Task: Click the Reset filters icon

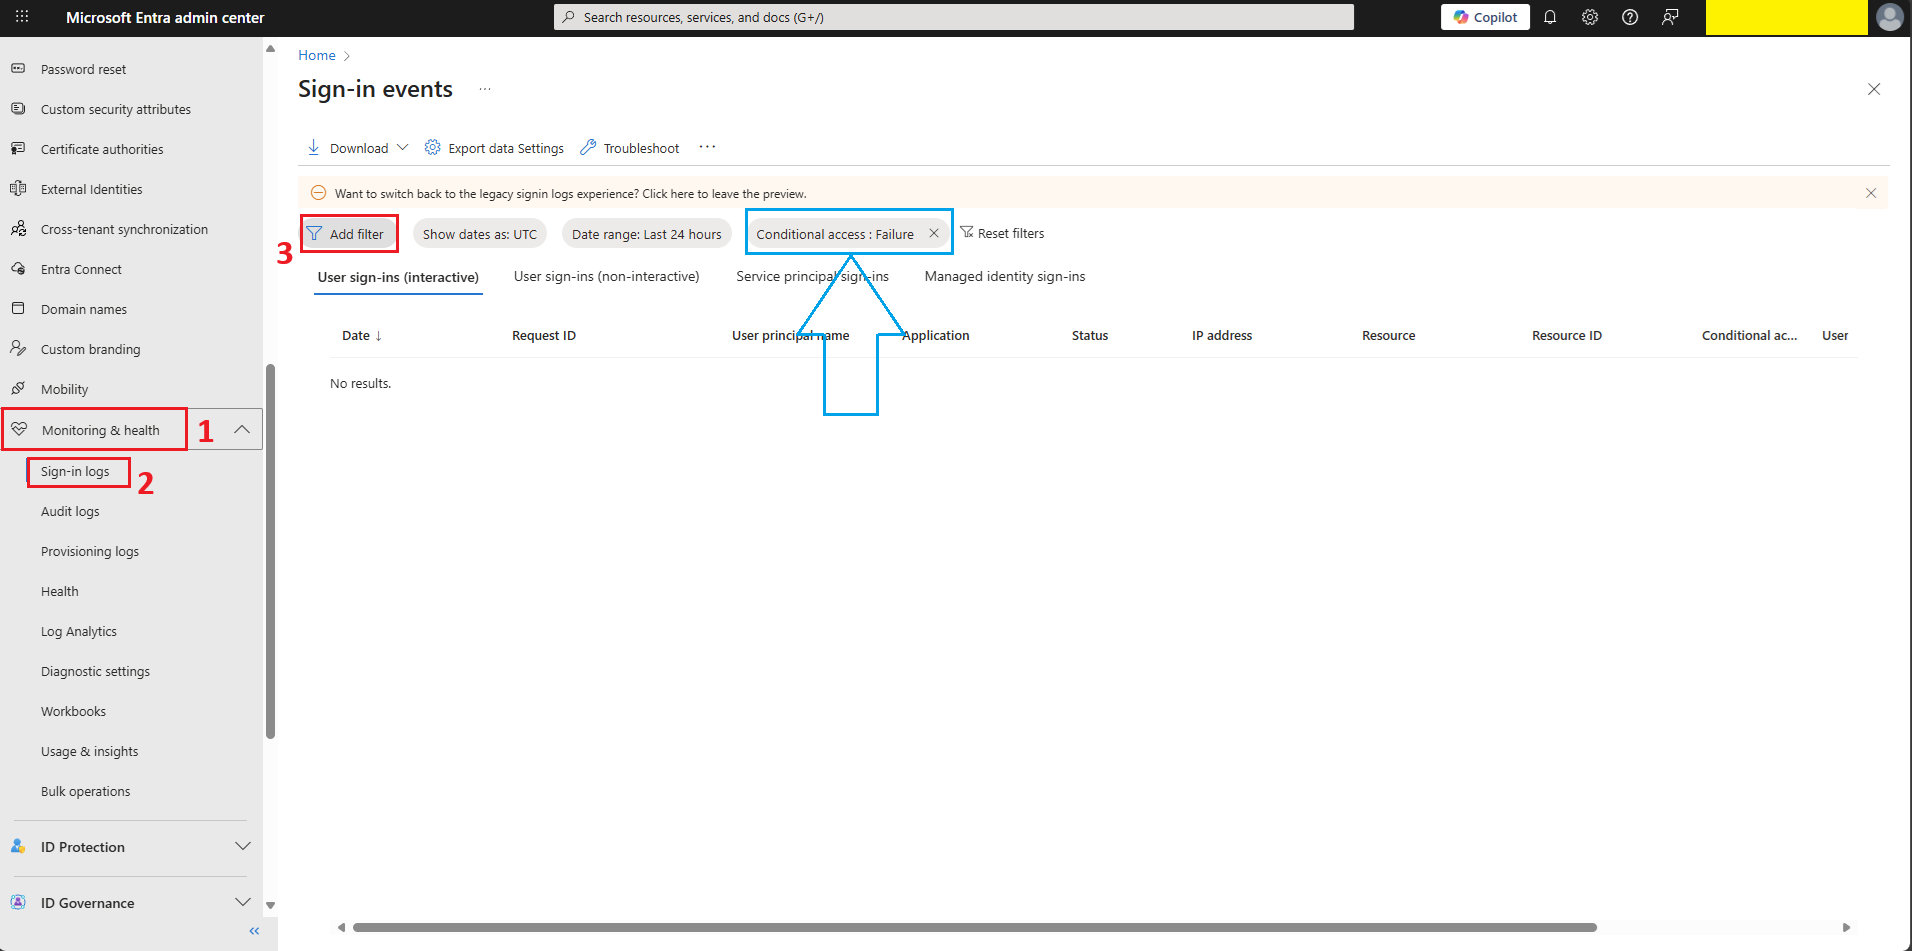Action: [x=1003, y=233]
